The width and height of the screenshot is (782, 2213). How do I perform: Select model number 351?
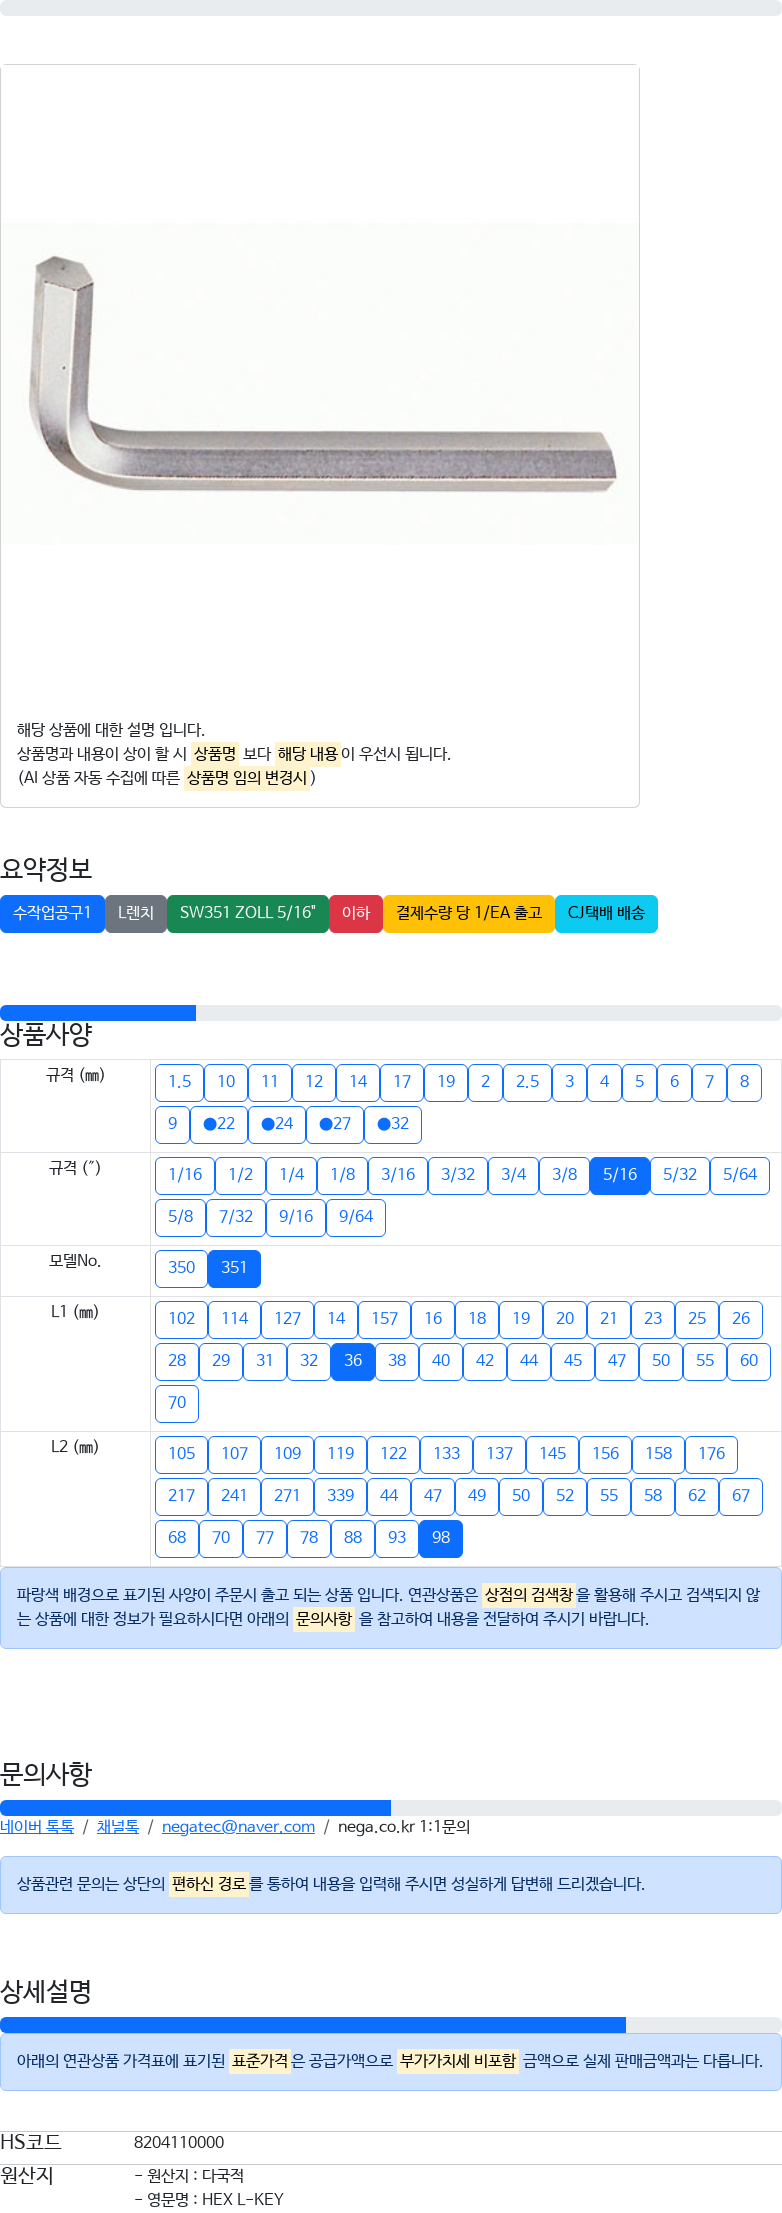tap(234, 1268)
